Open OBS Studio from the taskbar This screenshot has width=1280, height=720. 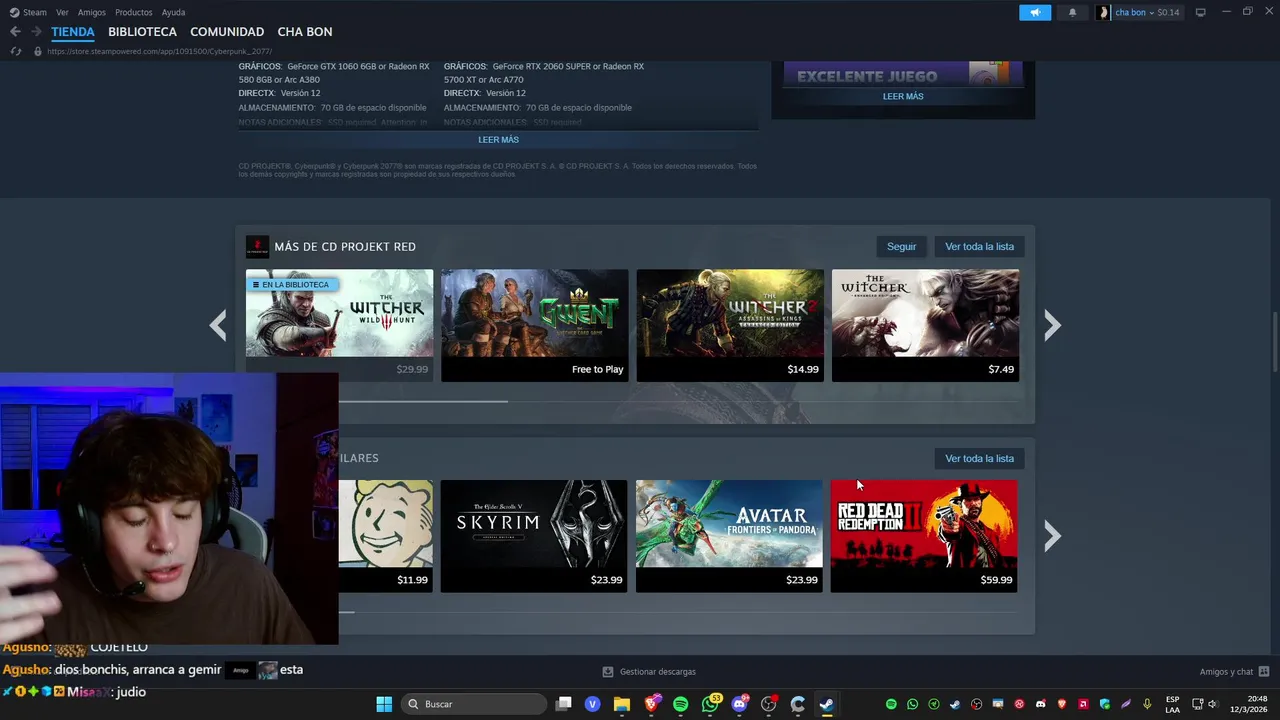pyautogui.click(x=769, y=704)
